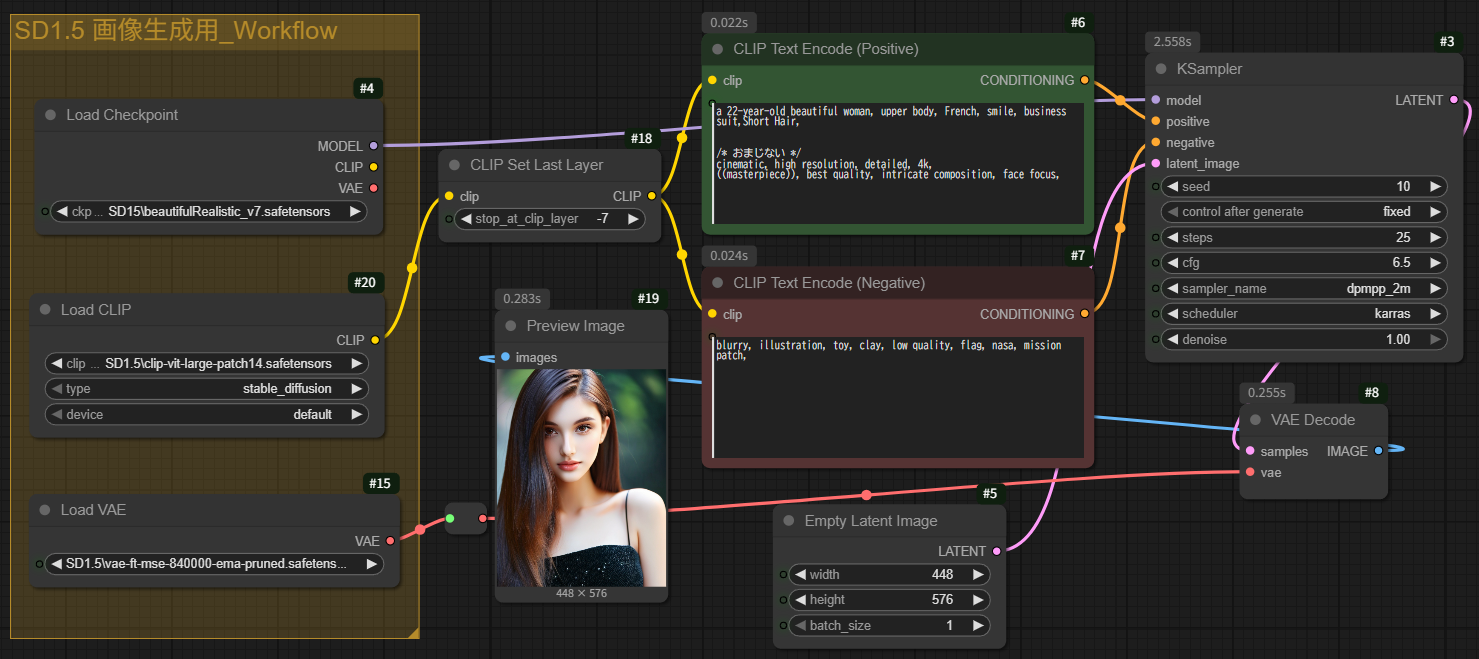Toggle collapse on the Empty Latent Image node
This screenshot has width=1479, height=659.
789,521
